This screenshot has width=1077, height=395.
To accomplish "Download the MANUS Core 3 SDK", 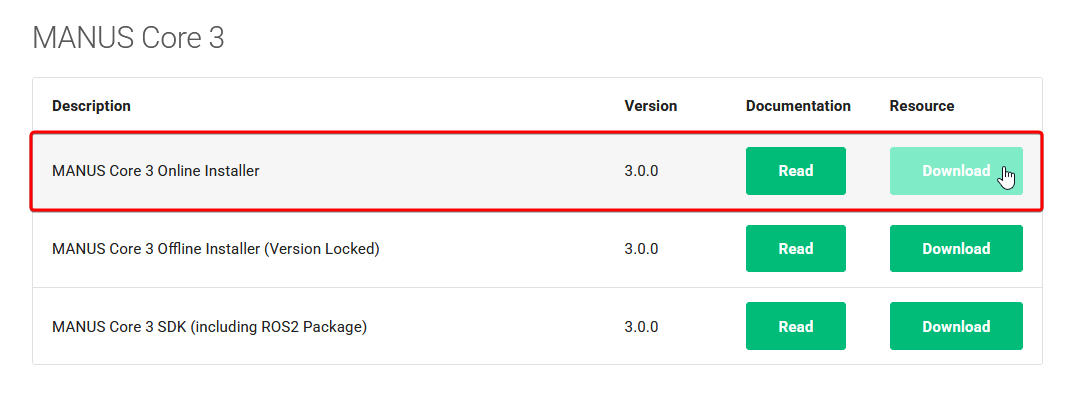I will (956, 326).
